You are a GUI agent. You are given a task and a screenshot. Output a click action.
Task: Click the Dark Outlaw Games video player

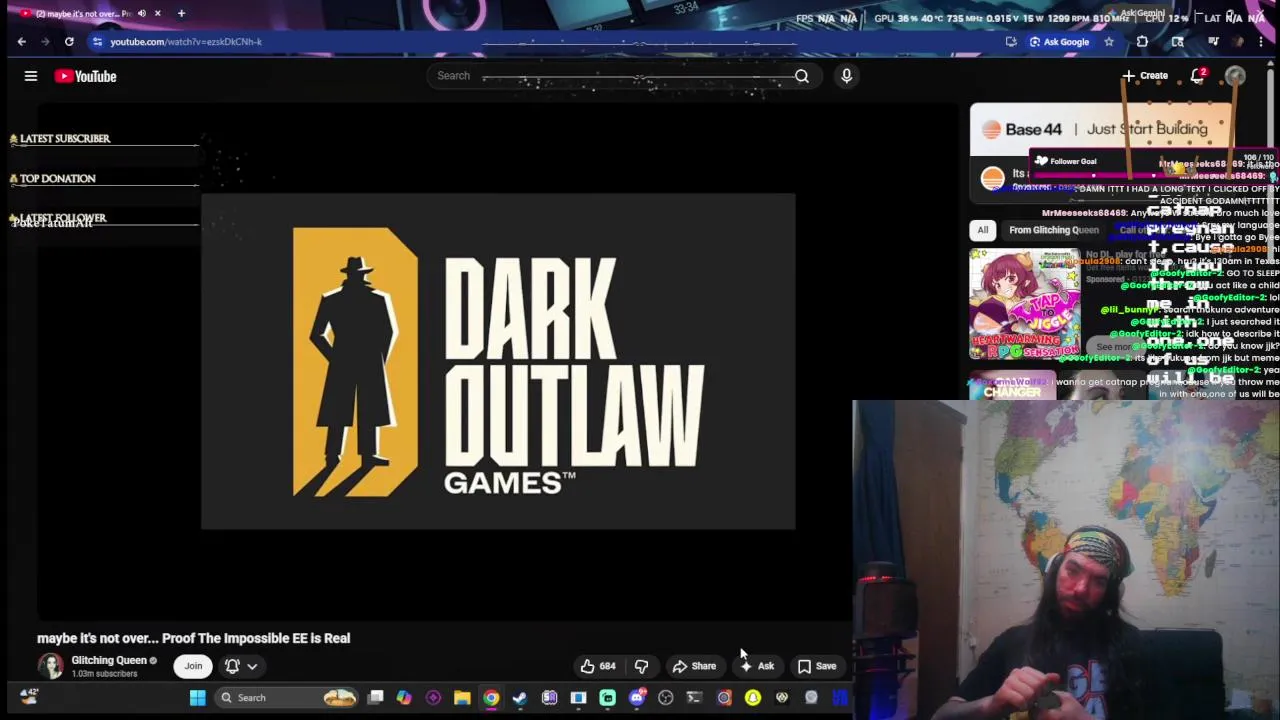tap(498, 361)
